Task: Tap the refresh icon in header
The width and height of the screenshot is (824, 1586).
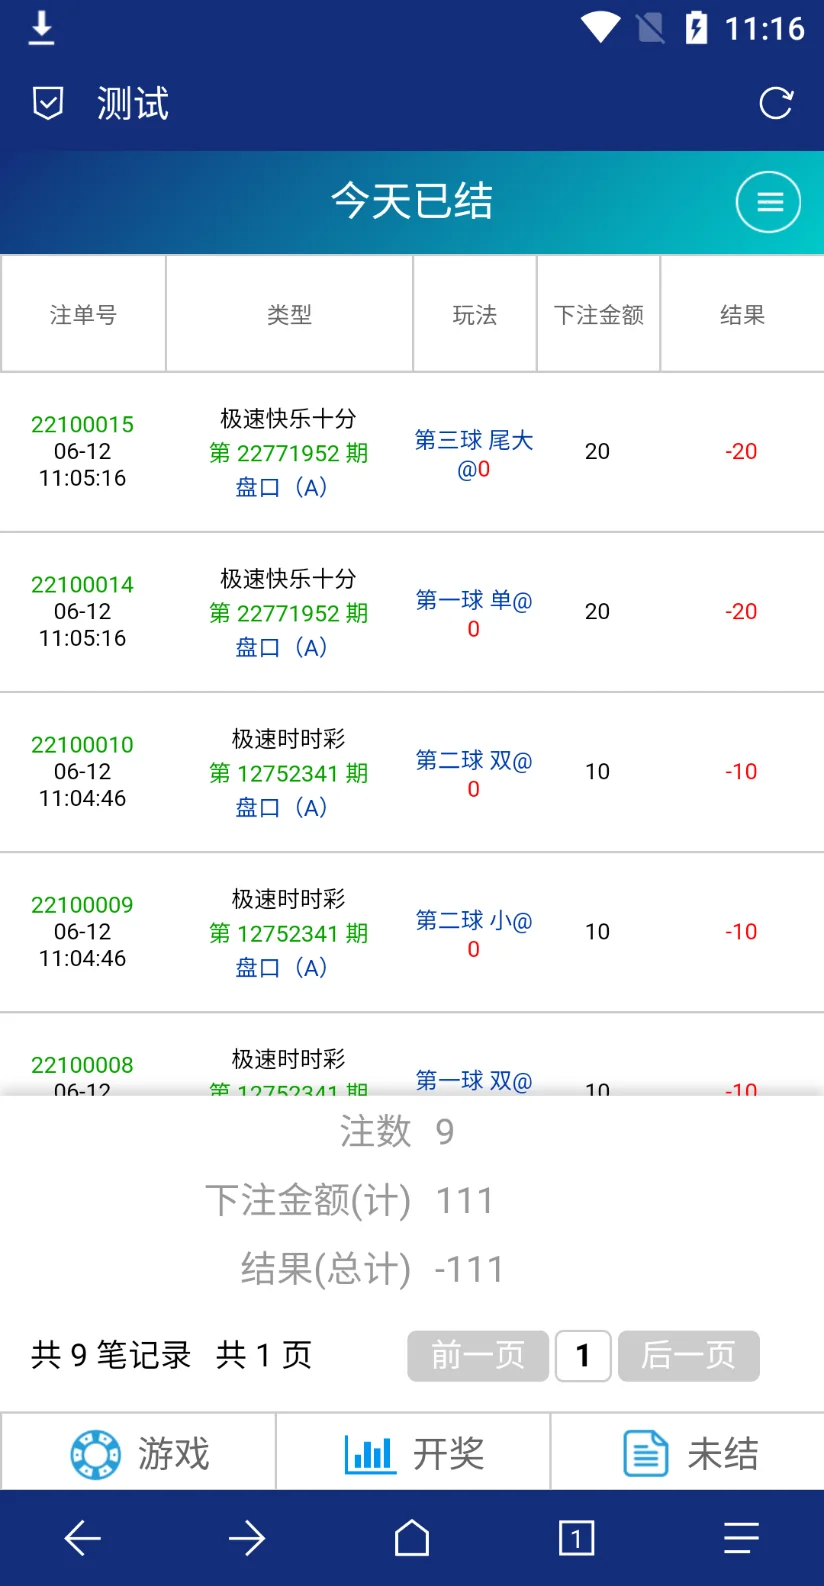Action: (x=775, y=103)
